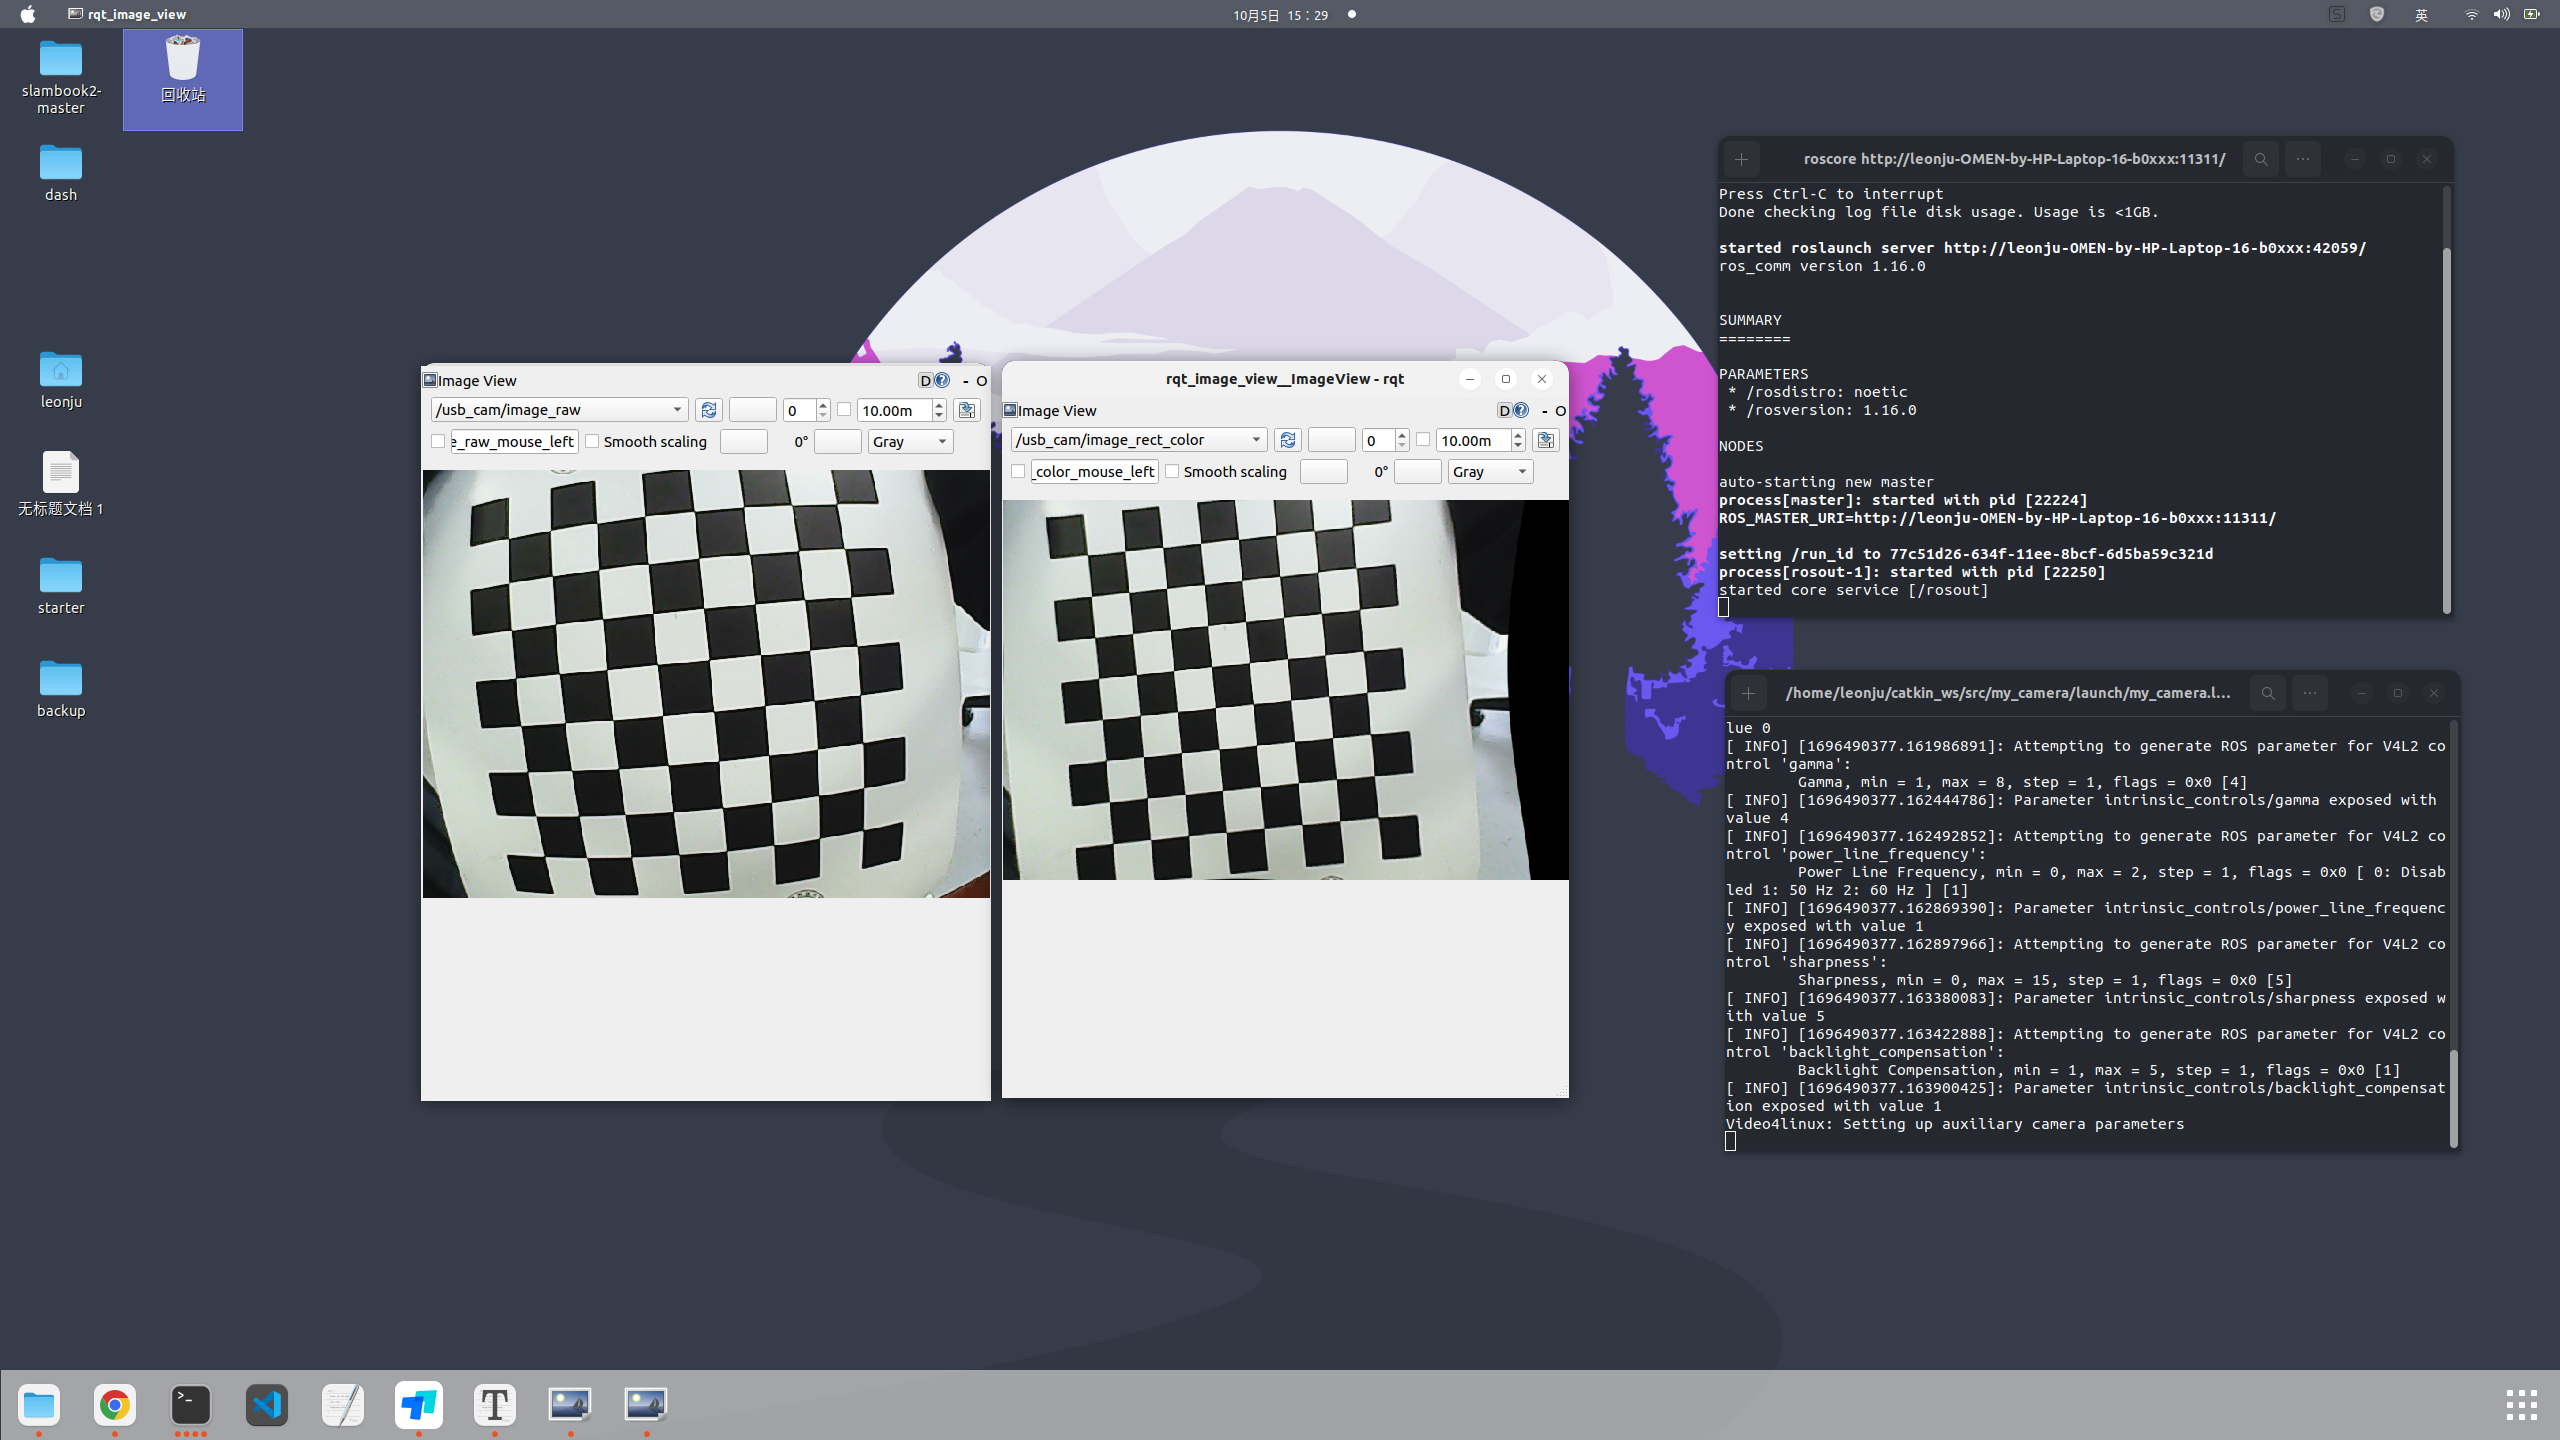2560x1440 pixels.
Task: Toggle the image_raw_mouse_left publish checkbox
Action: point(438,441)
